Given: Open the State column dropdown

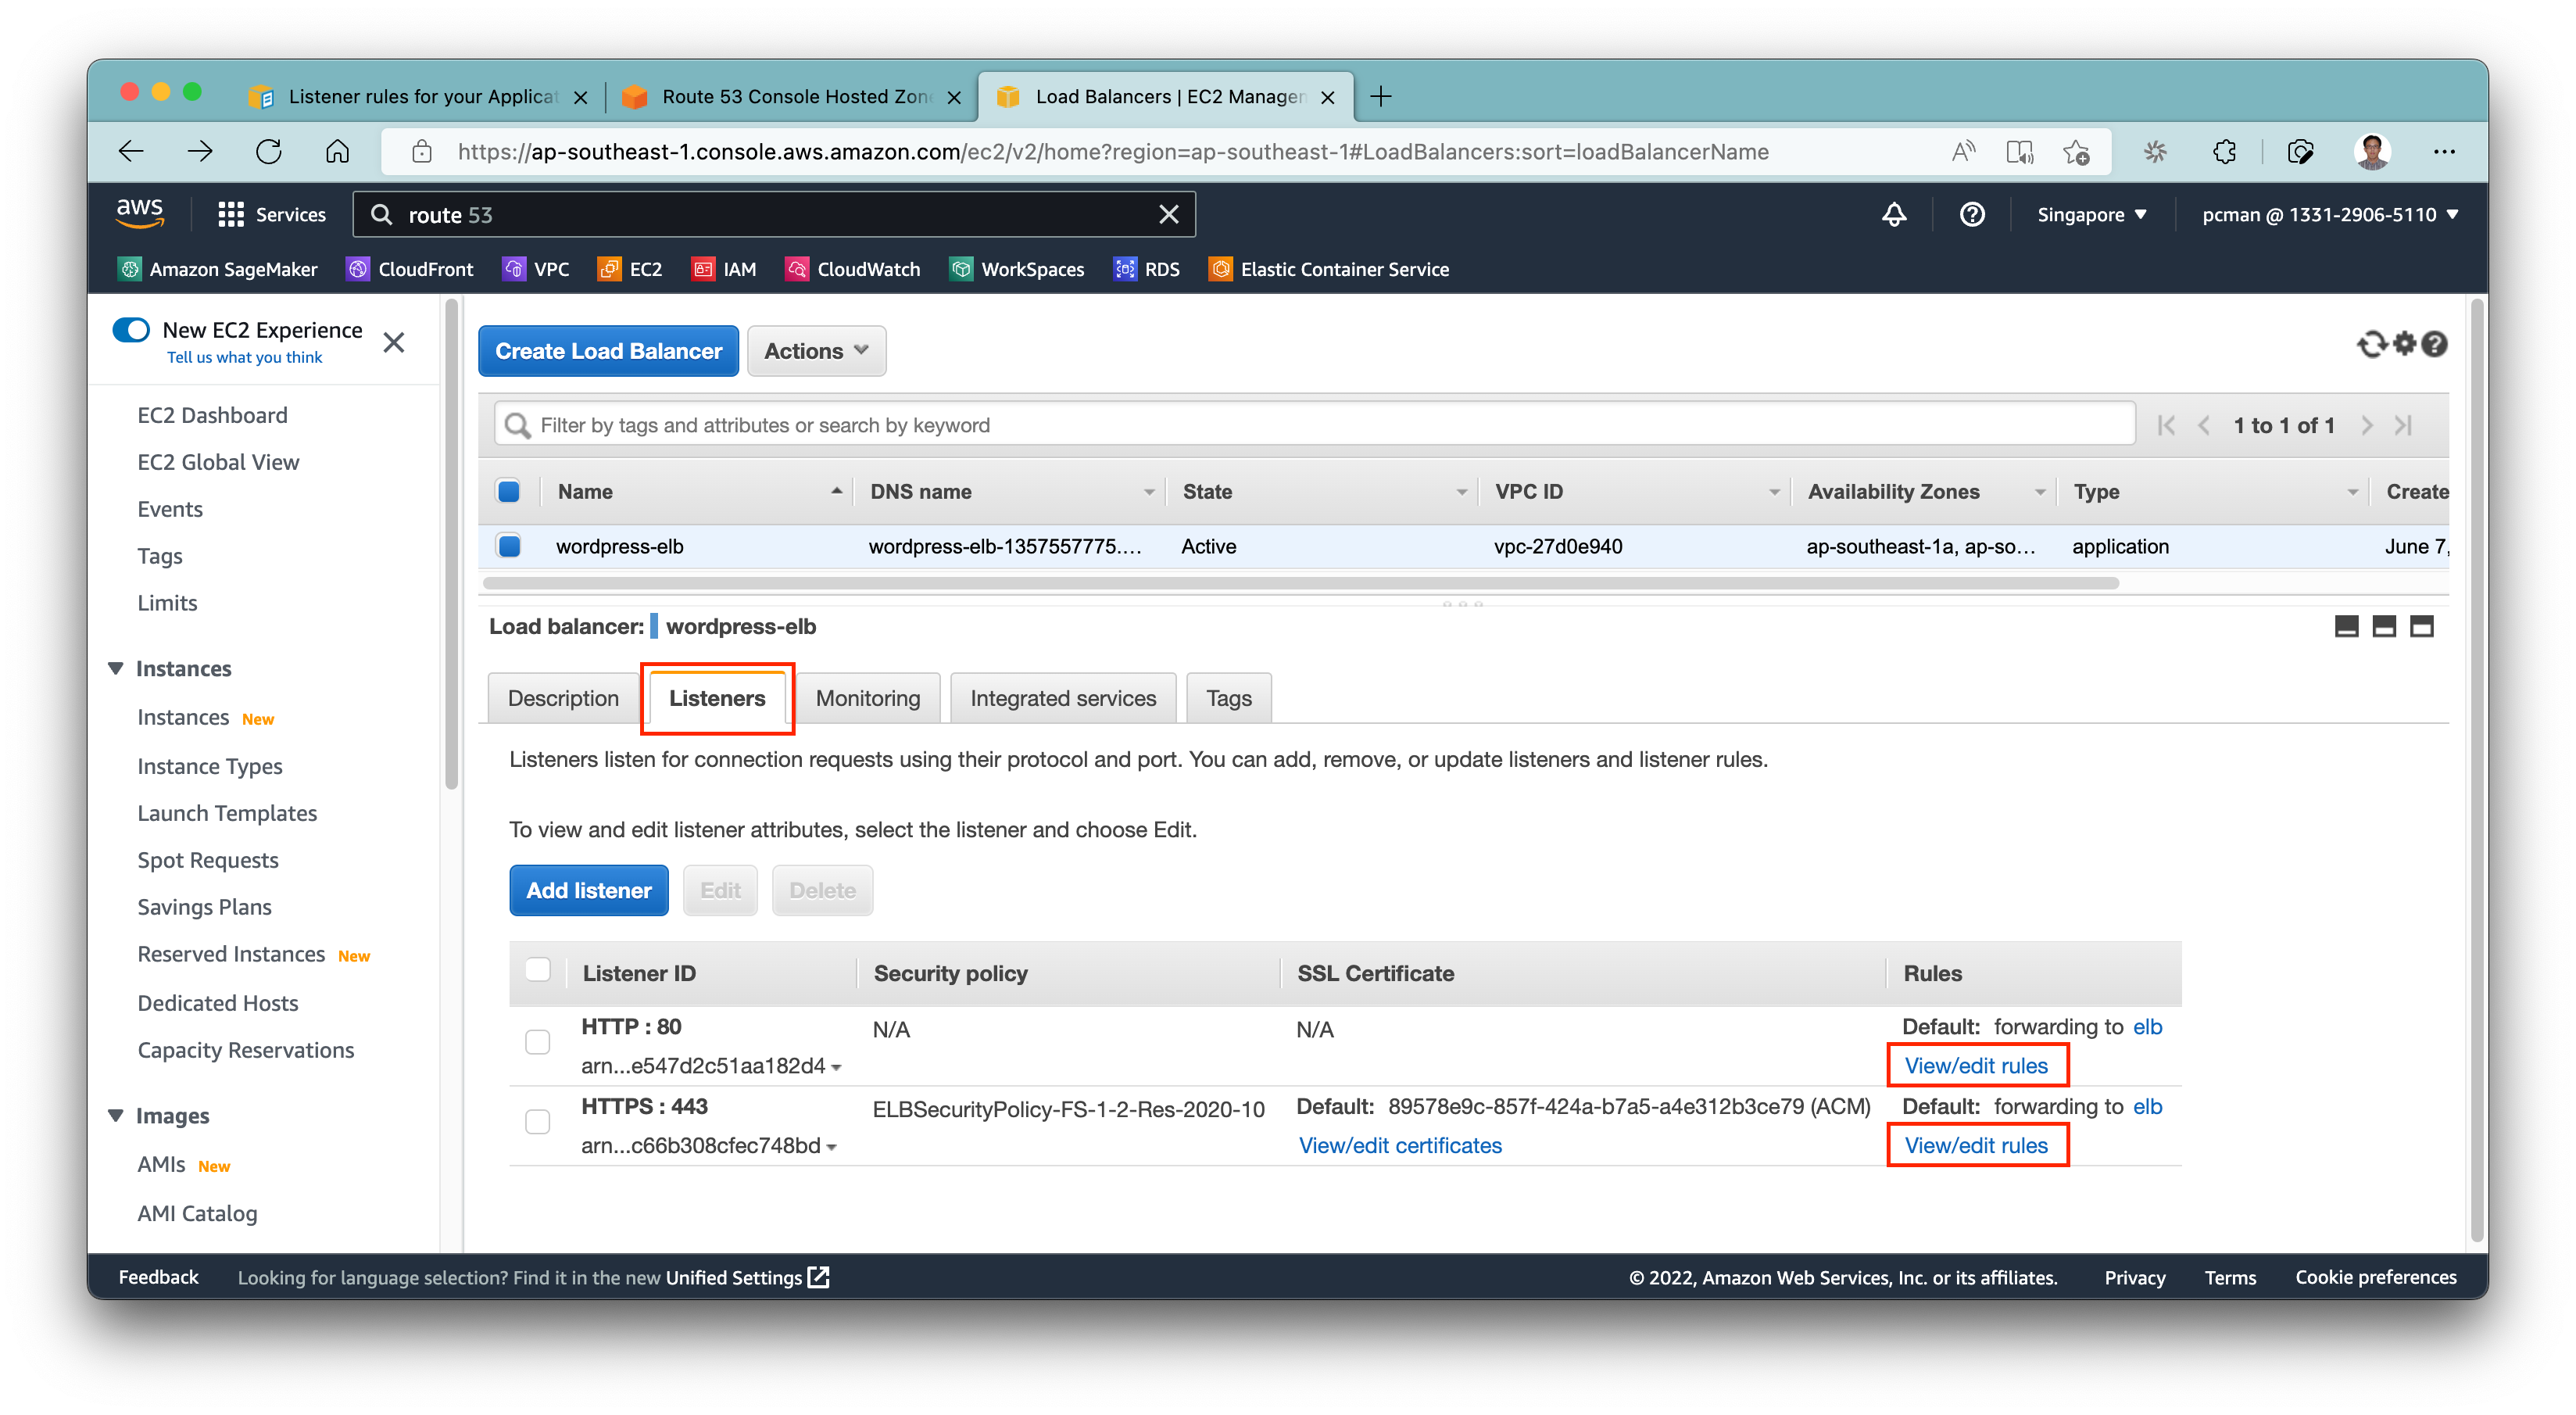Looking at the screenshot, I should click(1462, 492).
